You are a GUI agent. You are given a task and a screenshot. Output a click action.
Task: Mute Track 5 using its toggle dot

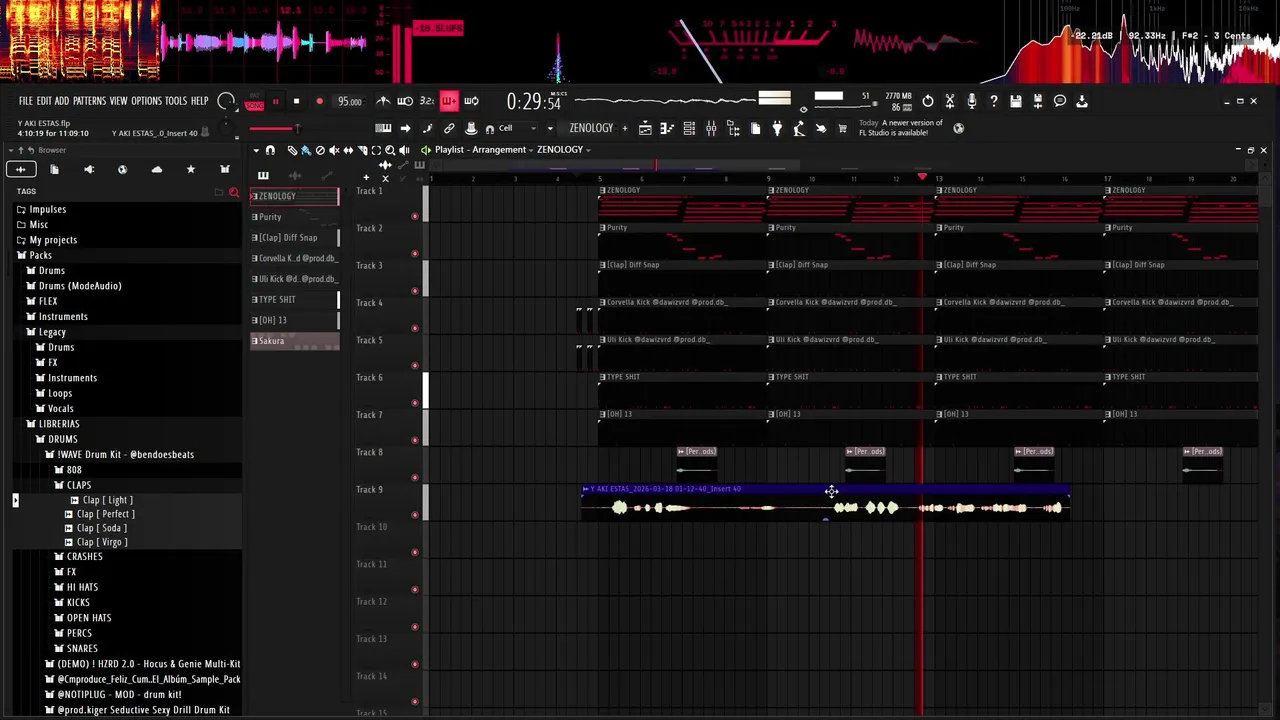point(415,365)
